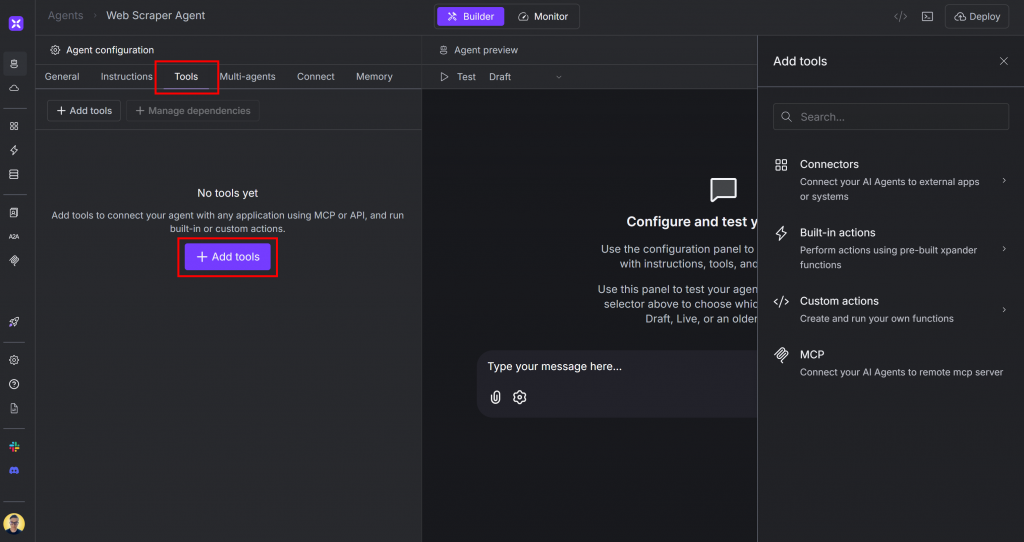The width and height of the screenshot is (1024, 542).
Task: Open Discord icon in left sidebar
Action: [x=14, y=470]
